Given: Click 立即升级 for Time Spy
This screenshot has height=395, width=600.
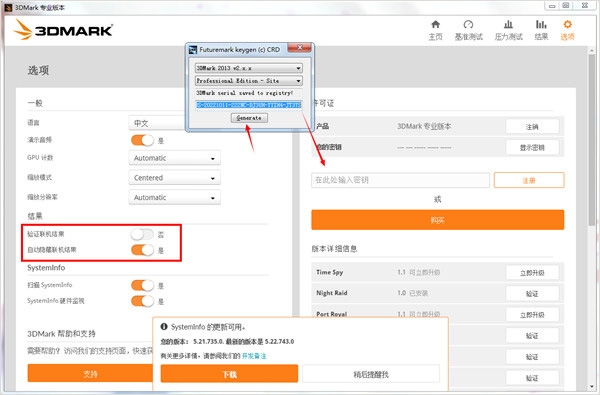Looking at the screenshot, I should pyautogui.click(x=532, y=273).
